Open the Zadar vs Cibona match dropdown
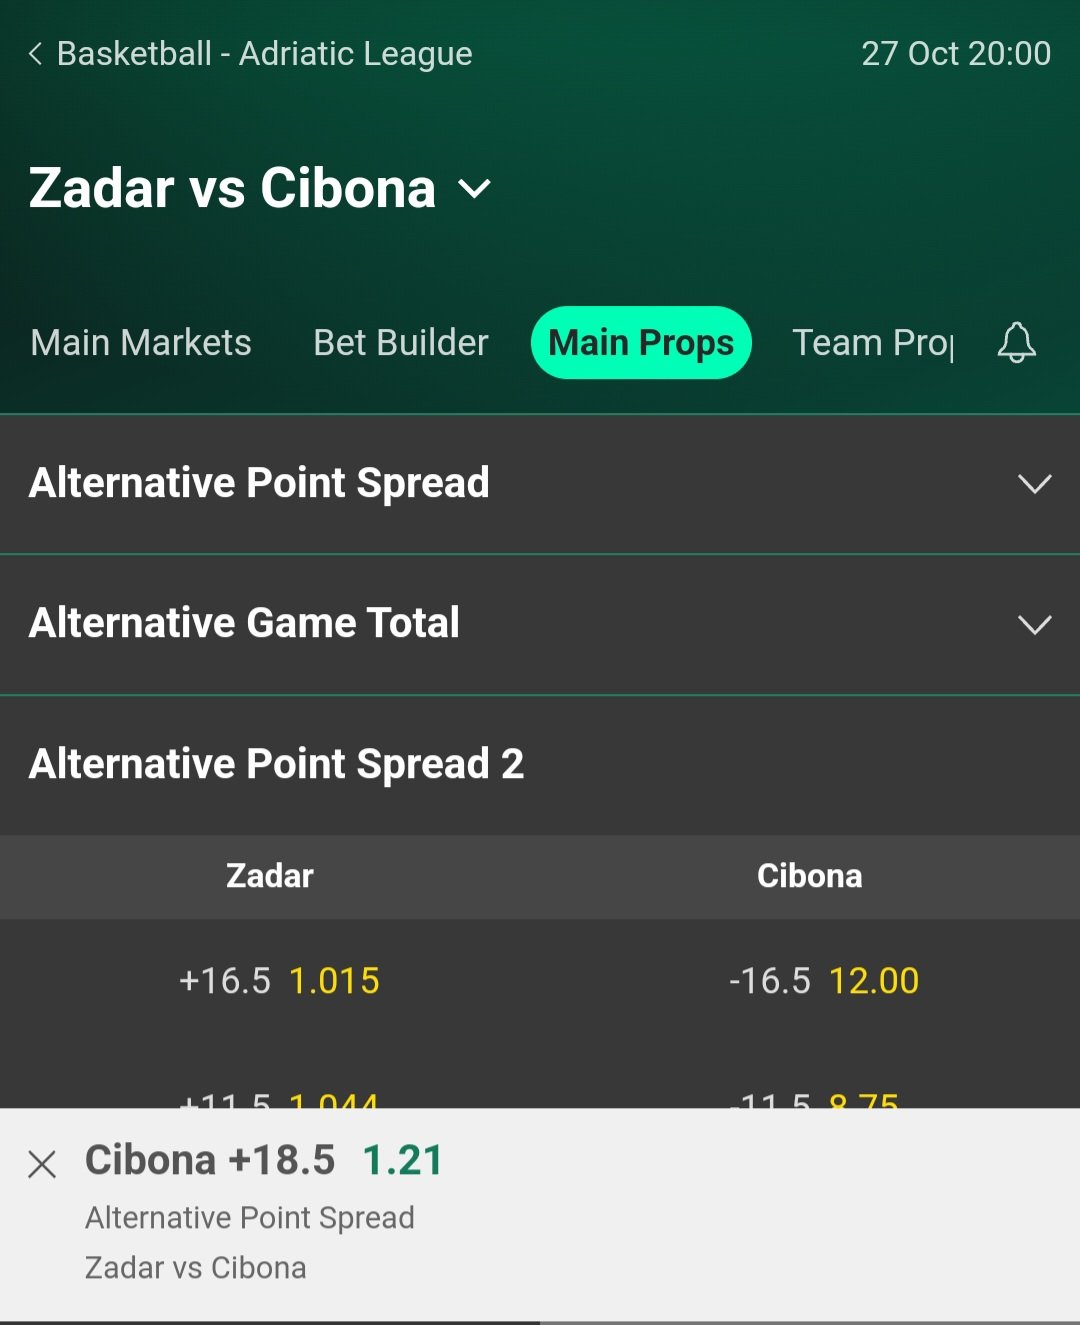This screenshot has width=1080, height=1325. point(474,189)
